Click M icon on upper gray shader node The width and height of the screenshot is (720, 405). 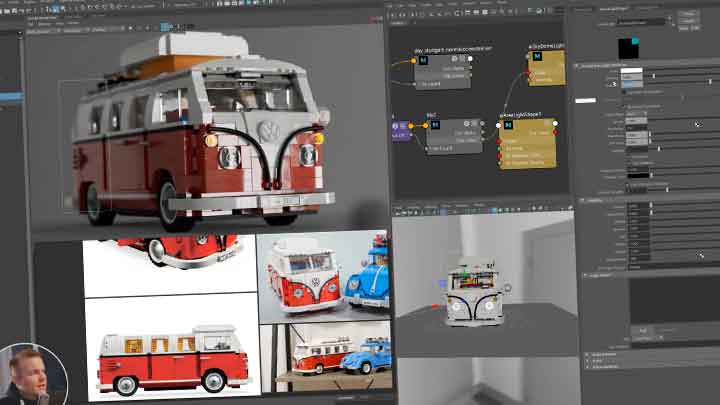coord(423,60)
